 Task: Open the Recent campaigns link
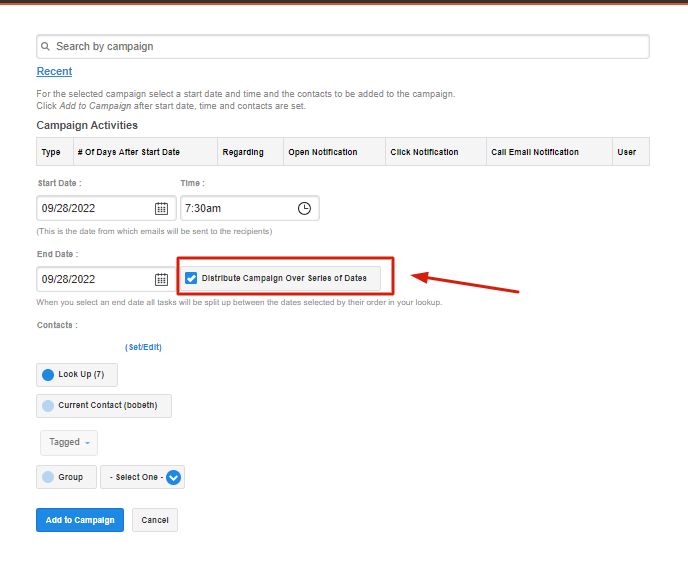click(54, 71)
